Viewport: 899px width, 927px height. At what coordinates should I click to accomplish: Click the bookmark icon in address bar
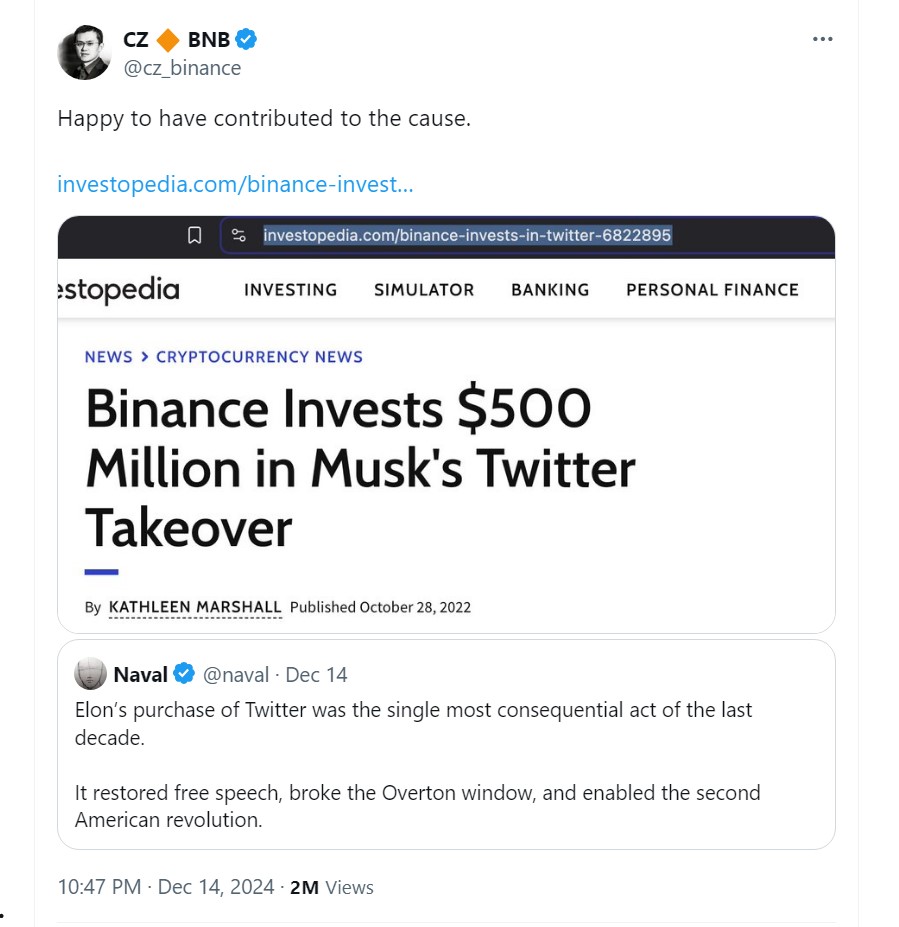click(195, 236)
